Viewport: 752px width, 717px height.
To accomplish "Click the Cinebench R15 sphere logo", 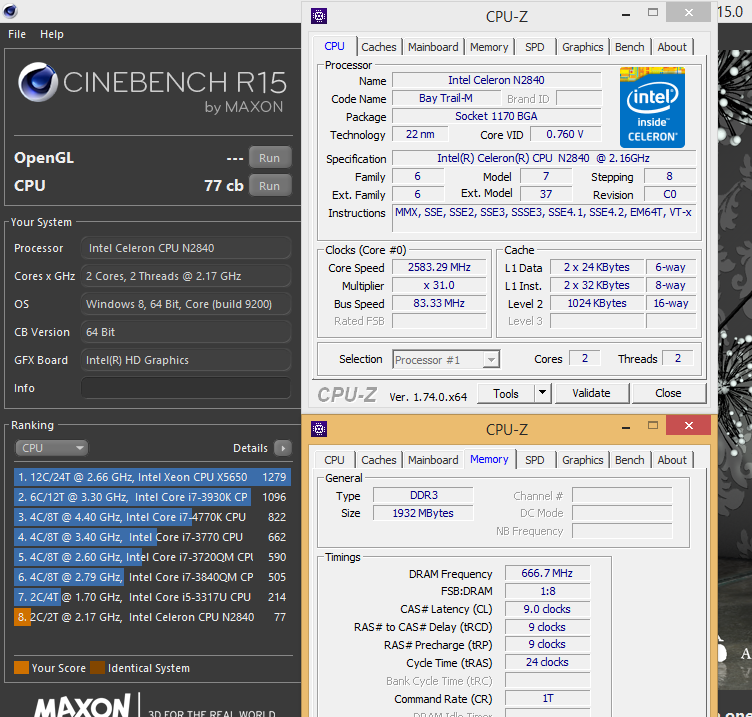I will (37, 82).
